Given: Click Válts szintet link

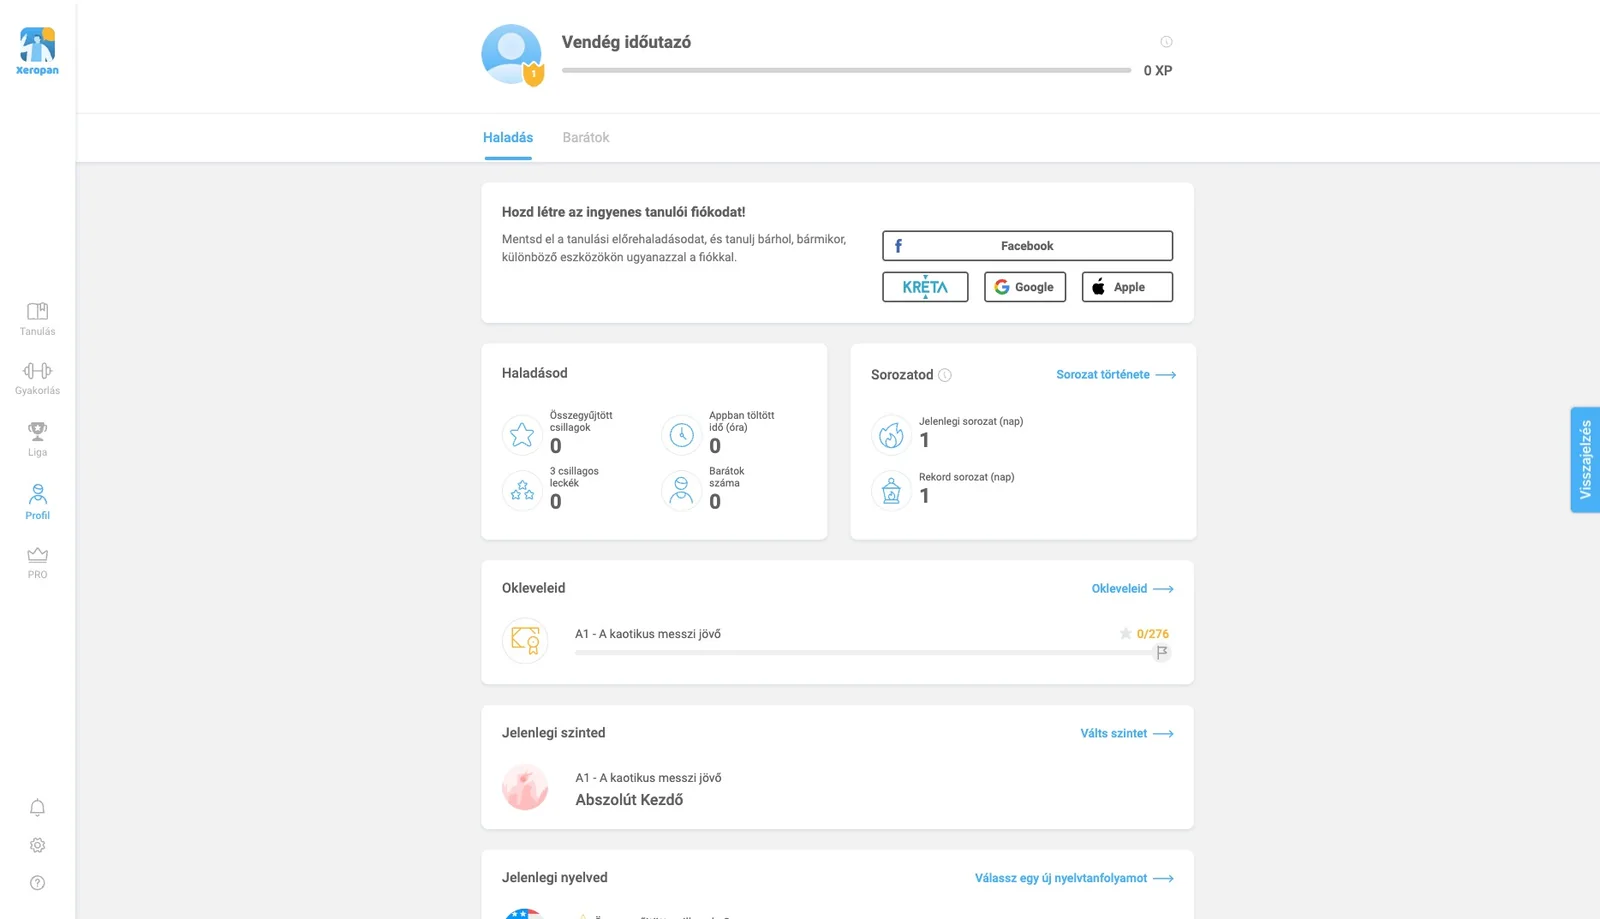Looking at the screenshot, I should (x=1127, y=734).
